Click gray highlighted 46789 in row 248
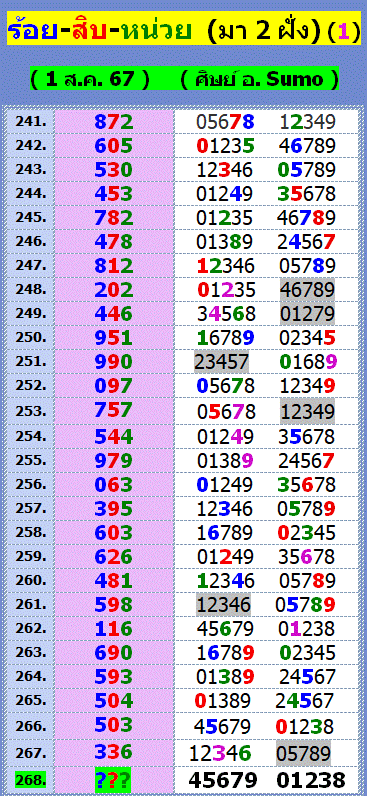Viewport: 367px width, 796px height. (x=307, y=290)
